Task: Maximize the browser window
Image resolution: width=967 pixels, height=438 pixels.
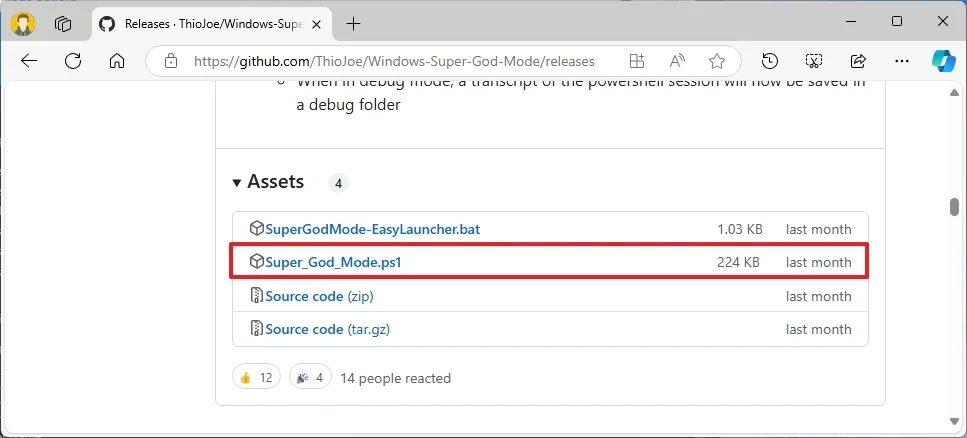Action: [x=897, y=22]
